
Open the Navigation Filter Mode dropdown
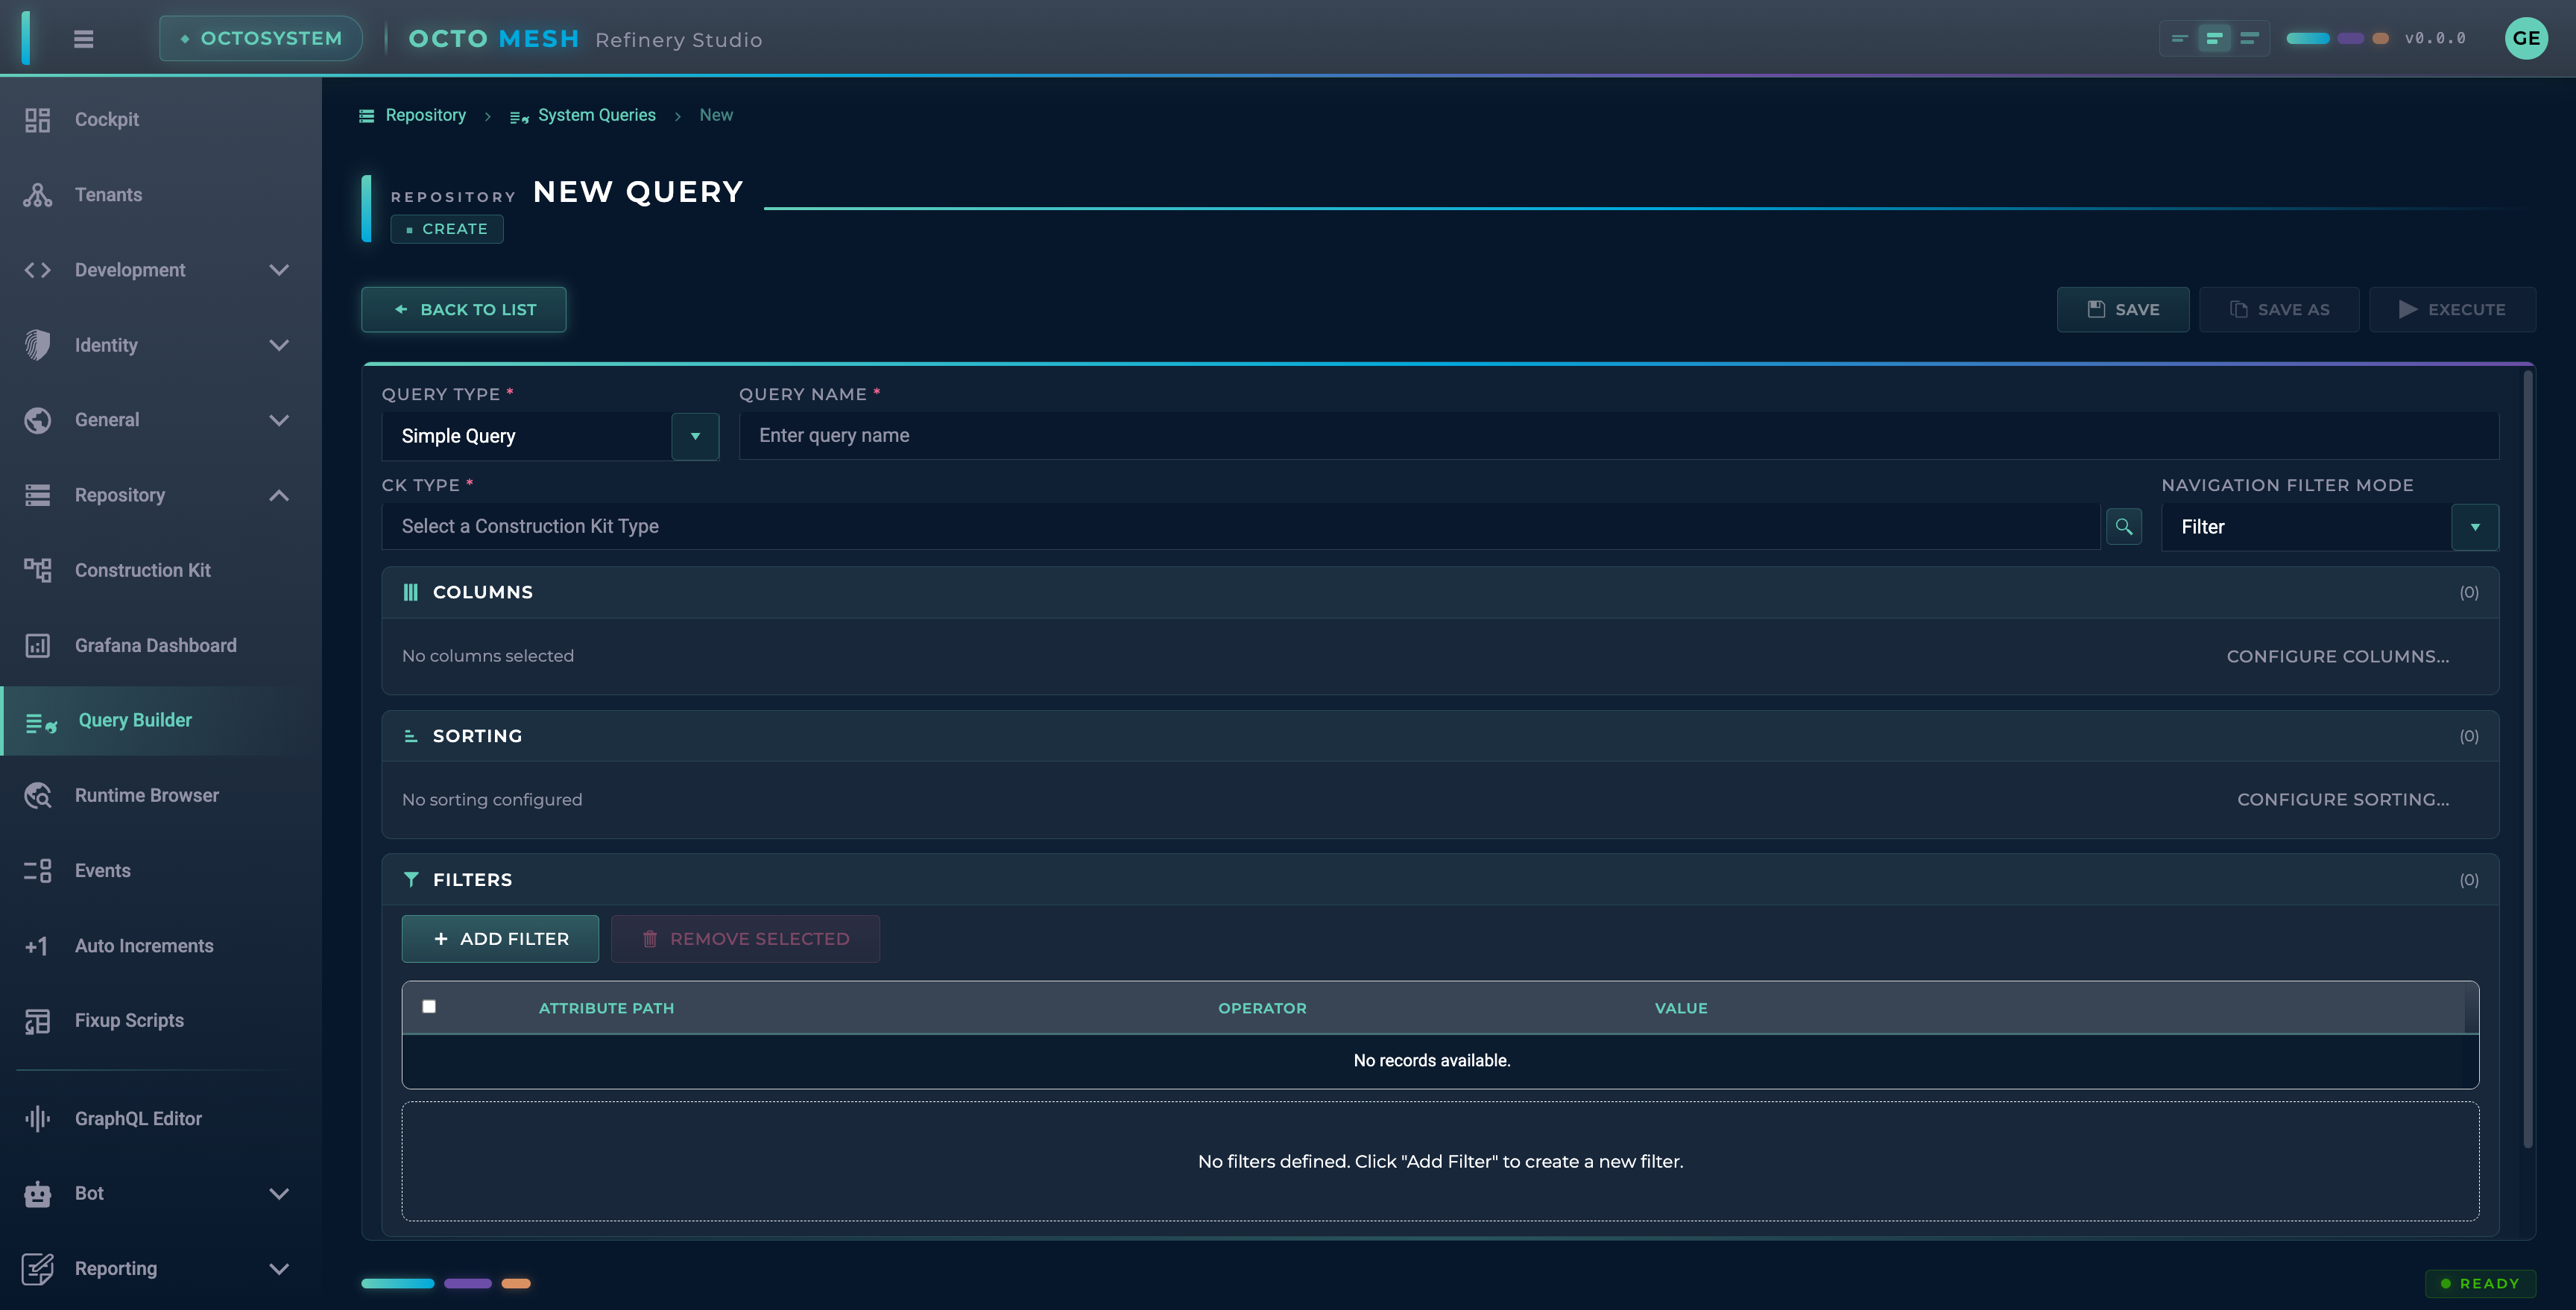[2475, 527]
